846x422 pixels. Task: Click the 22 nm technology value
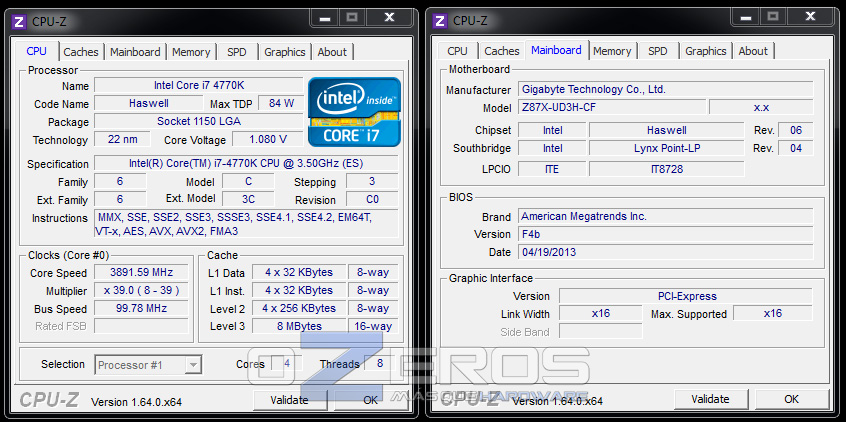tap(122, 139)
